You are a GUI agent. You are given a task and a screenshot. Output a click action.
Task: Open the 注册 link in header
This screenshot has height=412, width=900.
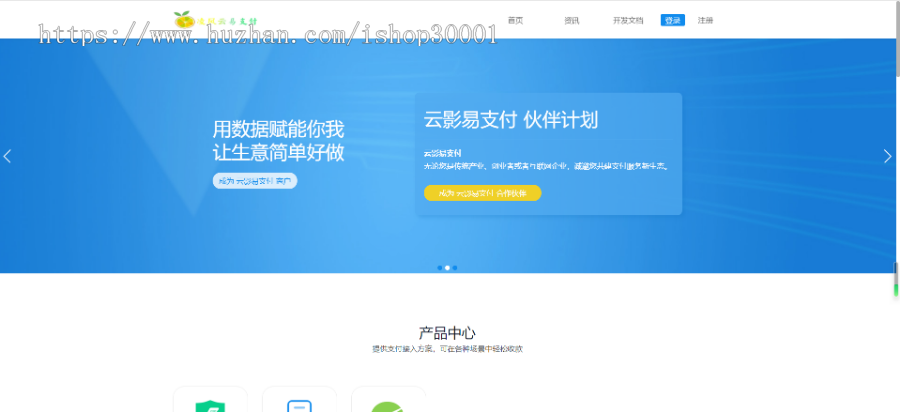(x=705, y=21)
